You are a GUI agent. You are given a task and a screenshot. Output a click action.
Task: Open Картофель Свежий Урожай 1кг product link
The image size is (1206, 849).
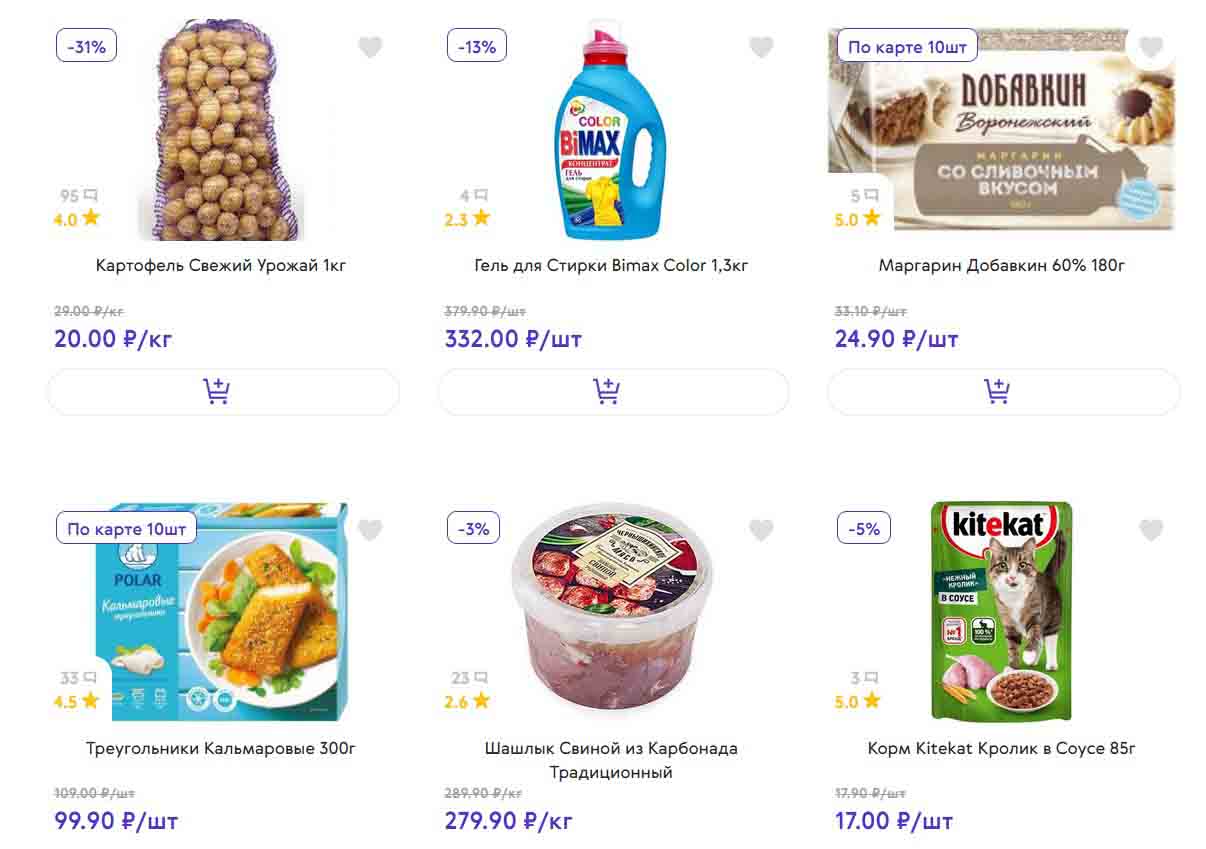(221, 266)
